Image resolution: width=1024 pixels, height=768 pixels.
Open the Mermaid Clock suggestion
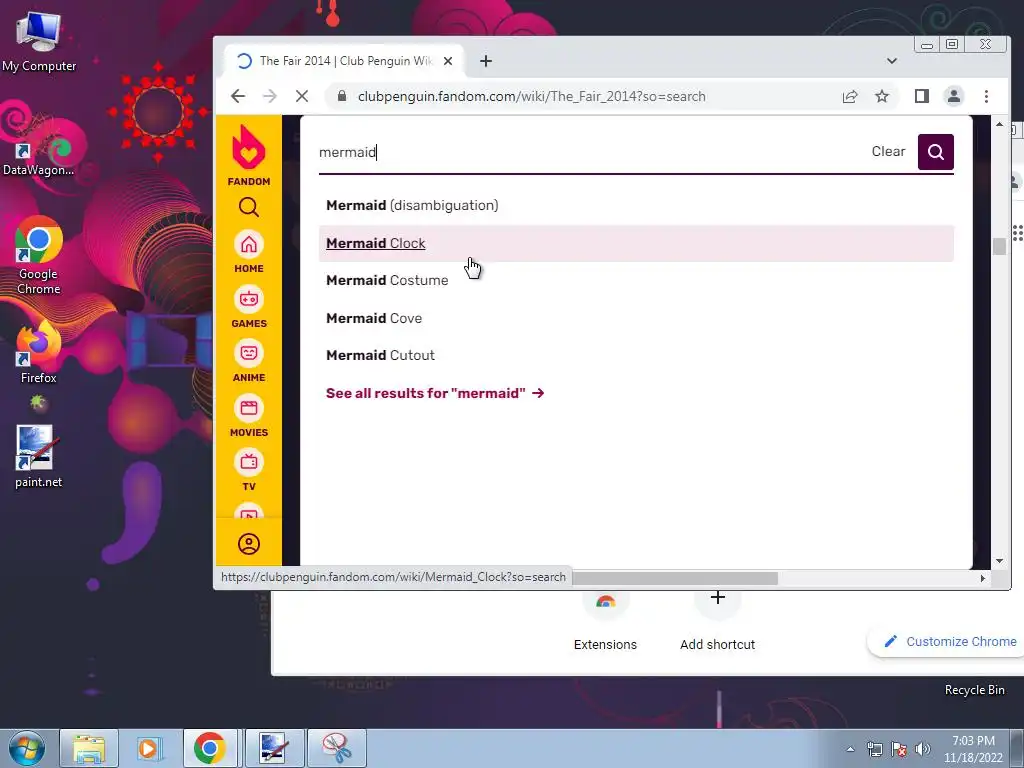click(636, 244)
